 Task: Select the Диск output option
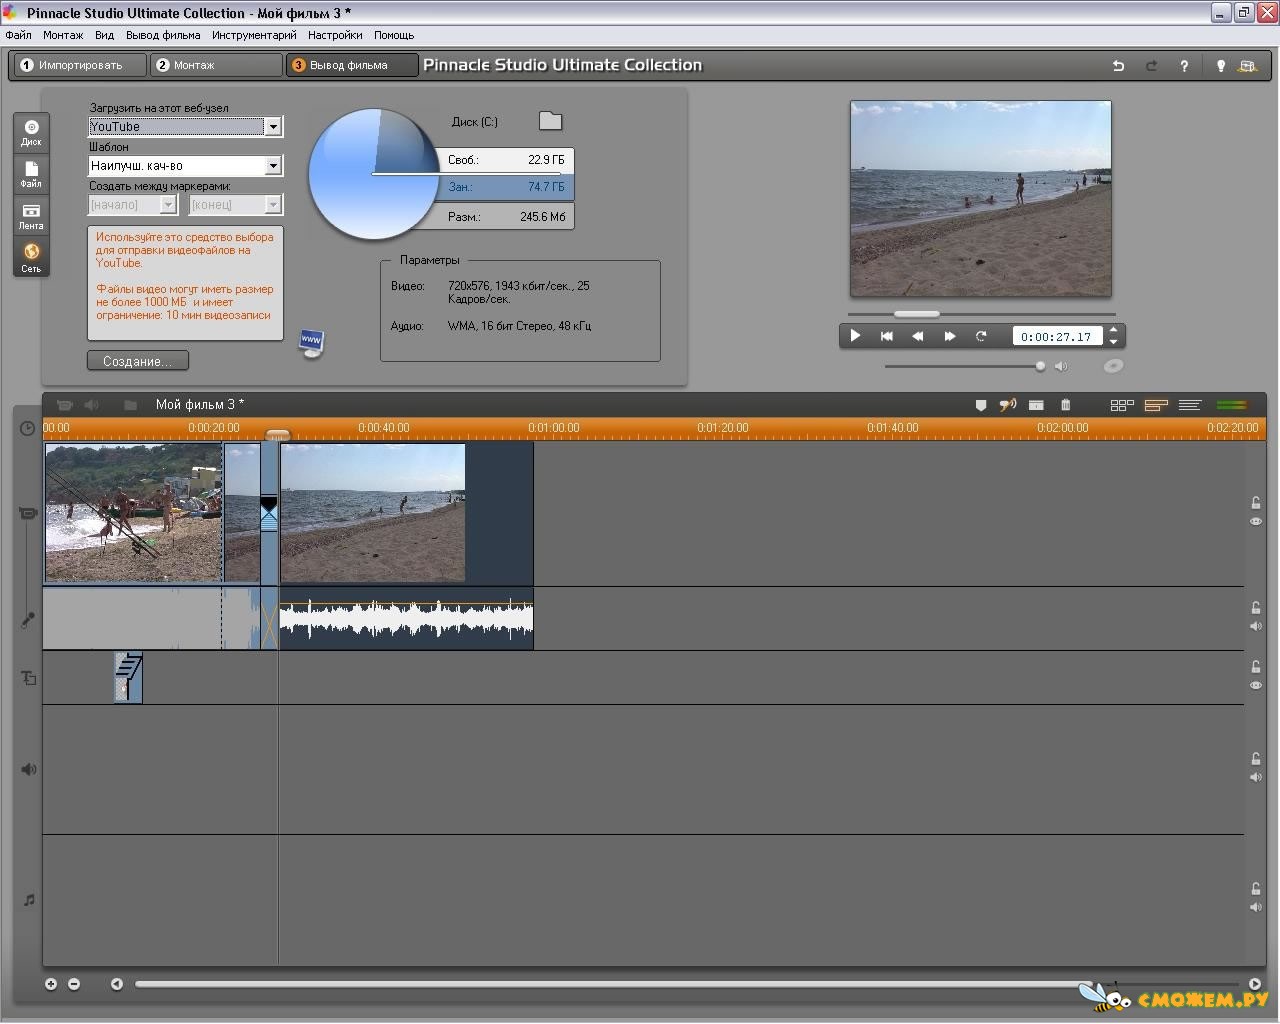coord(31,133)
